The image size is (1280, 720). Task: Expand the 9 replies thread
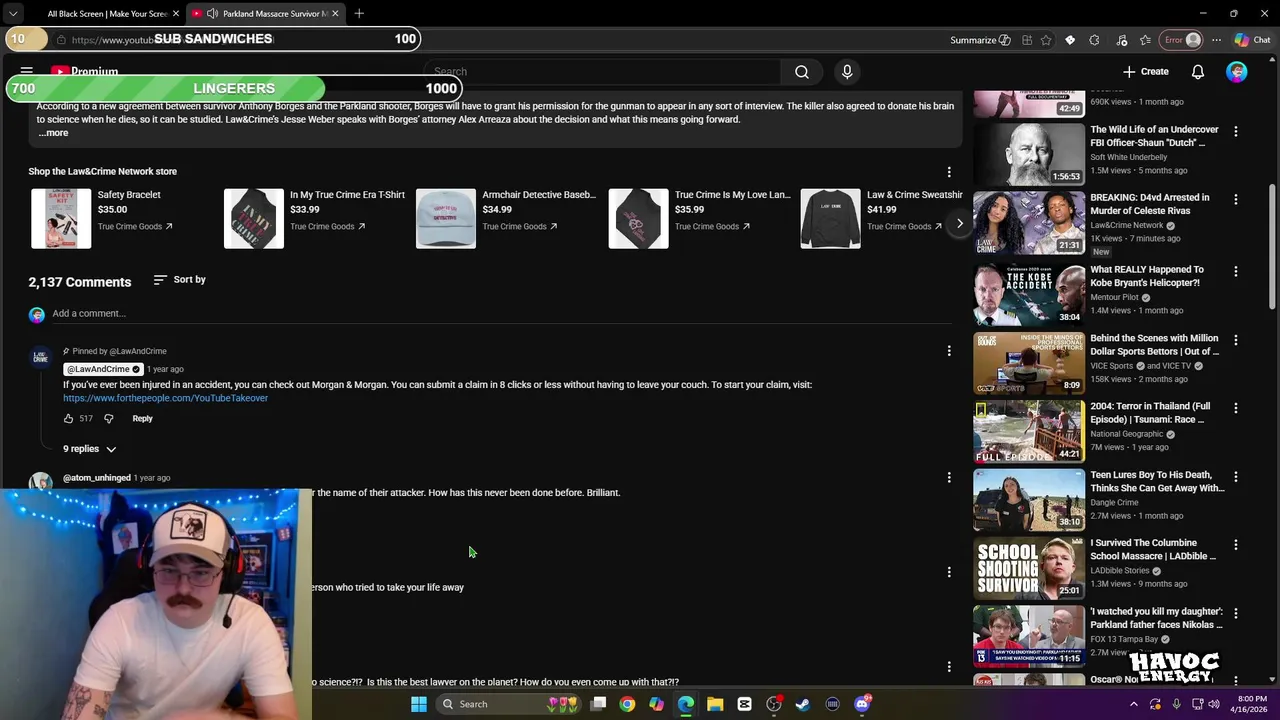pos(89,449)
